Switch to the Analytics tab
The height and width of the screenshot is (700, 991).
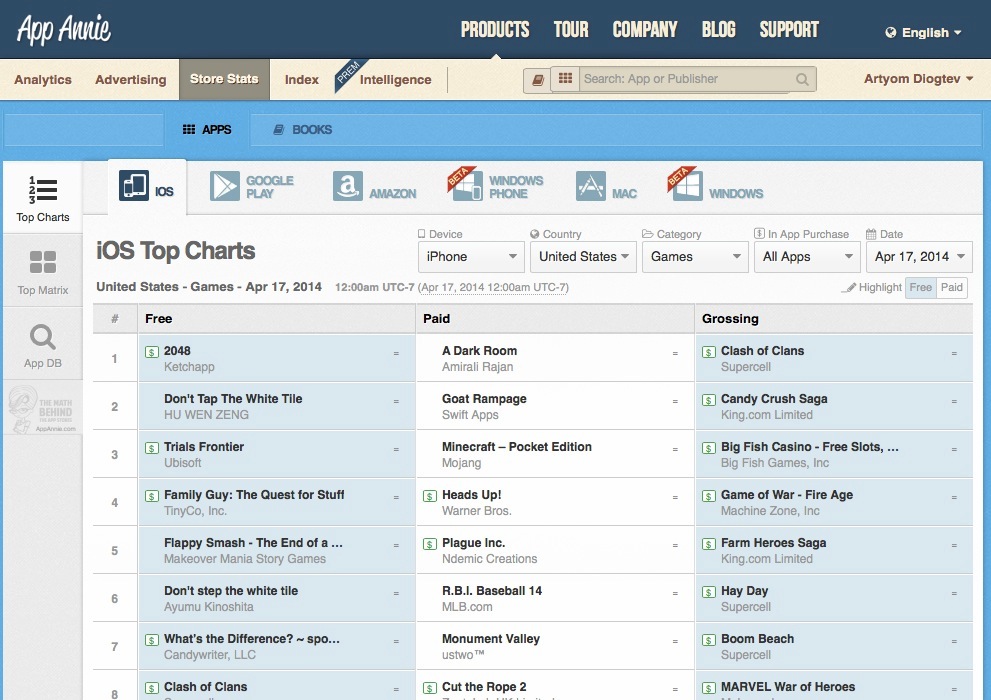[43, 80]
